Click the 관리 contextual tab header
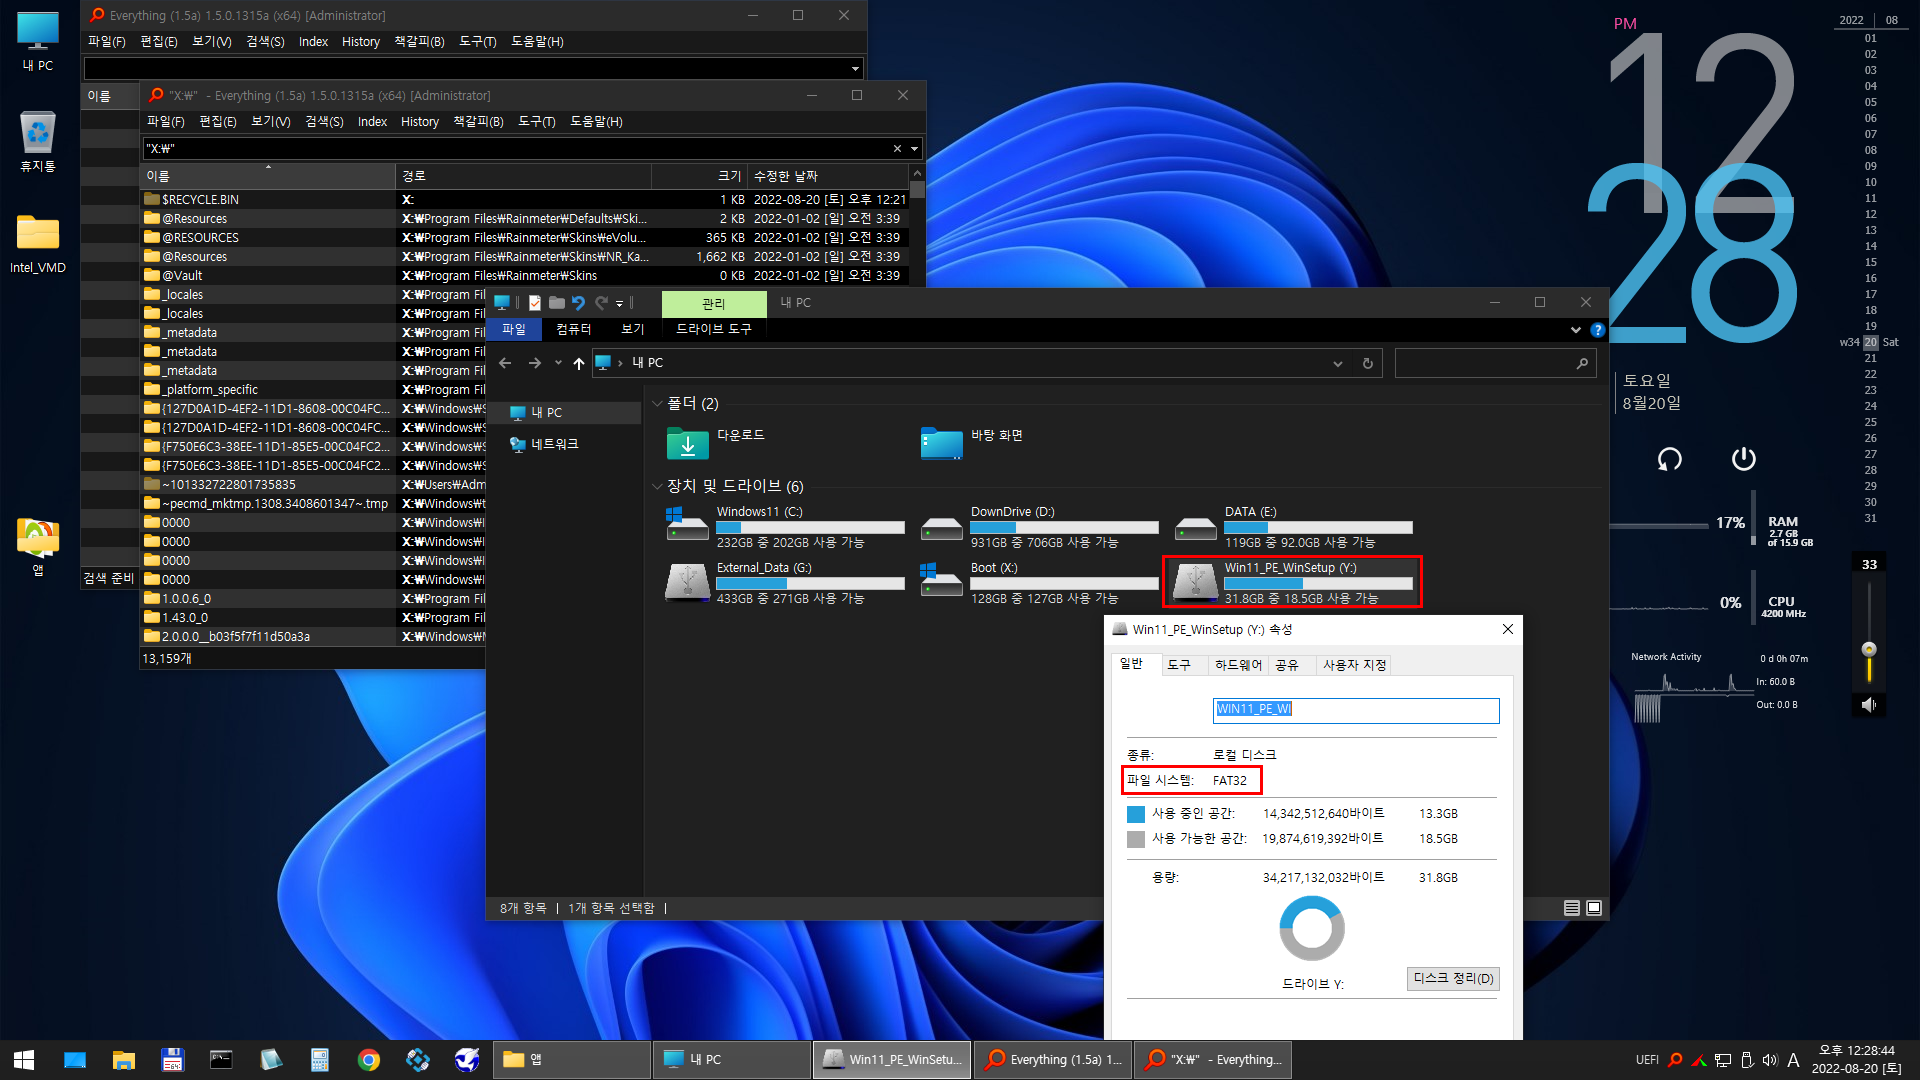1920x1080 pixels. point(714,303)
